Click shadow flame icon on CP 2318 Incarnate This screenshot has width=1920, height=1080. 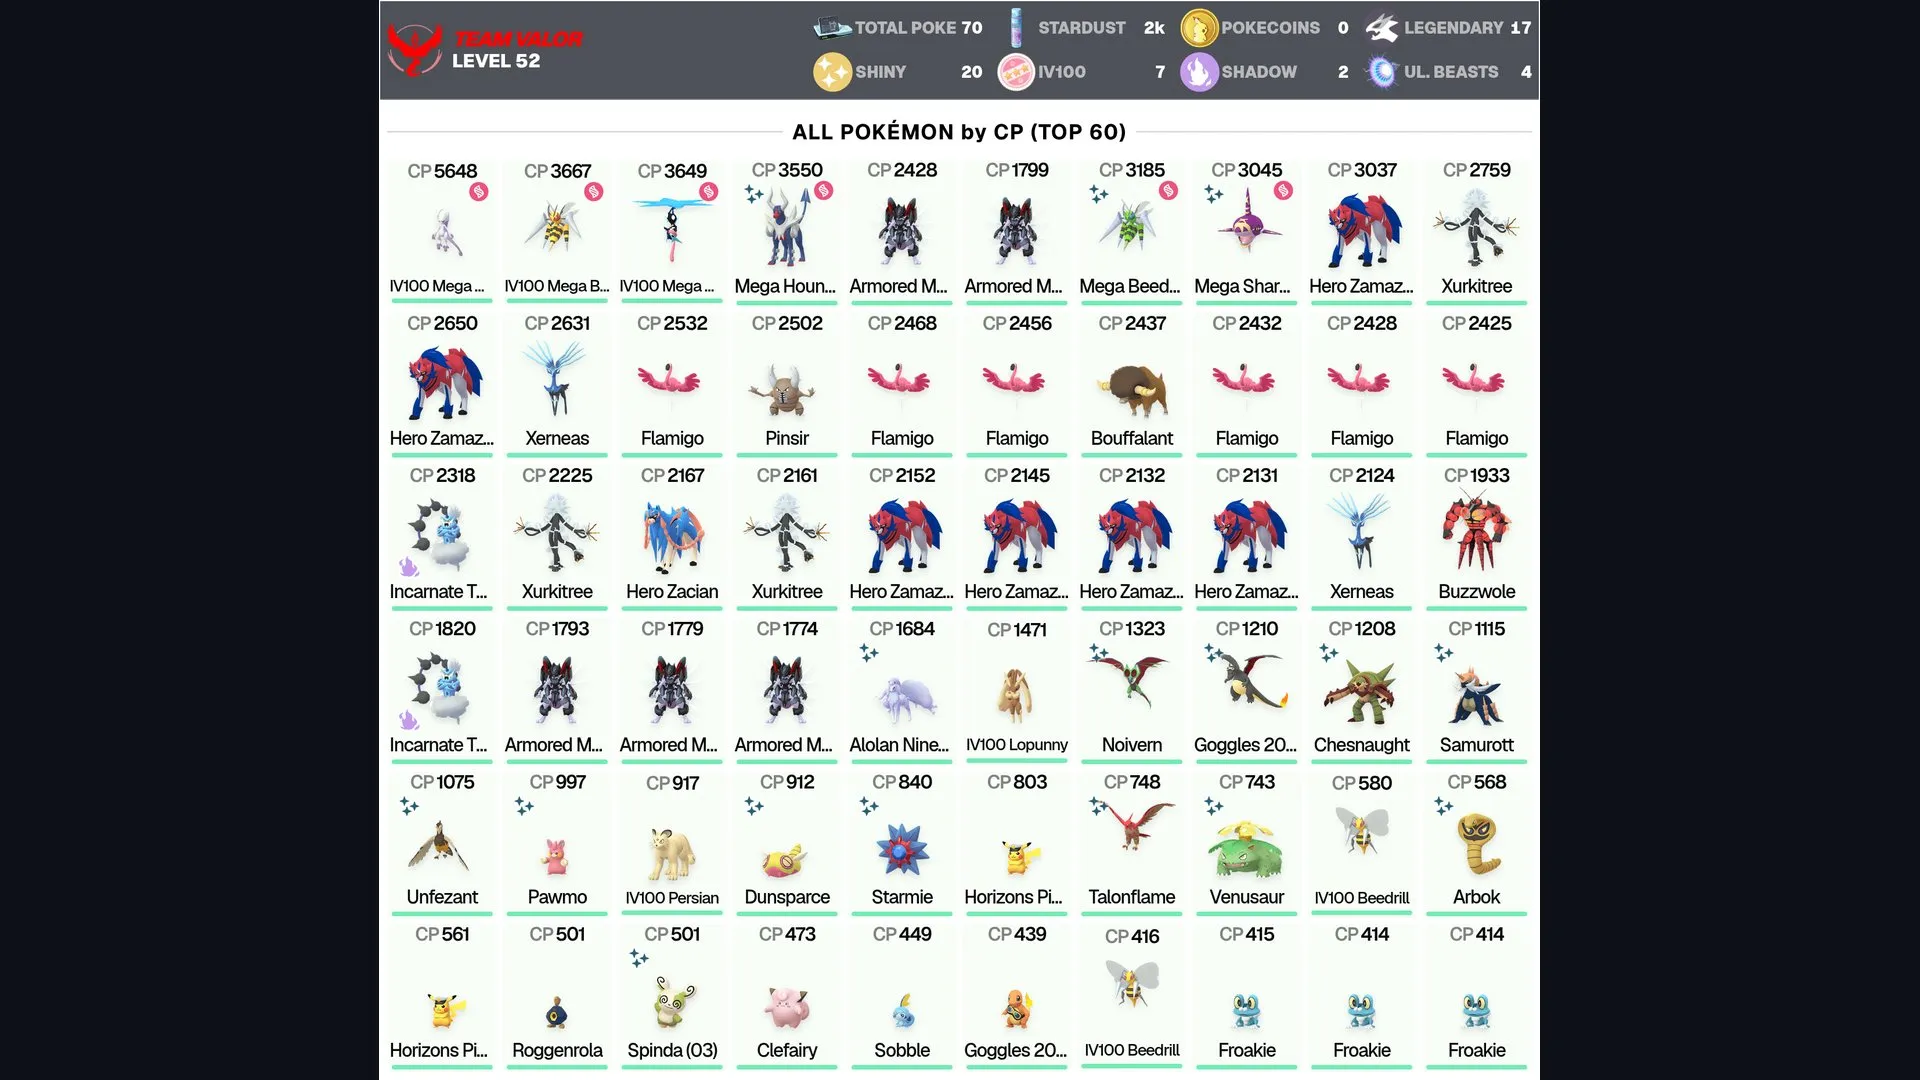408,567
